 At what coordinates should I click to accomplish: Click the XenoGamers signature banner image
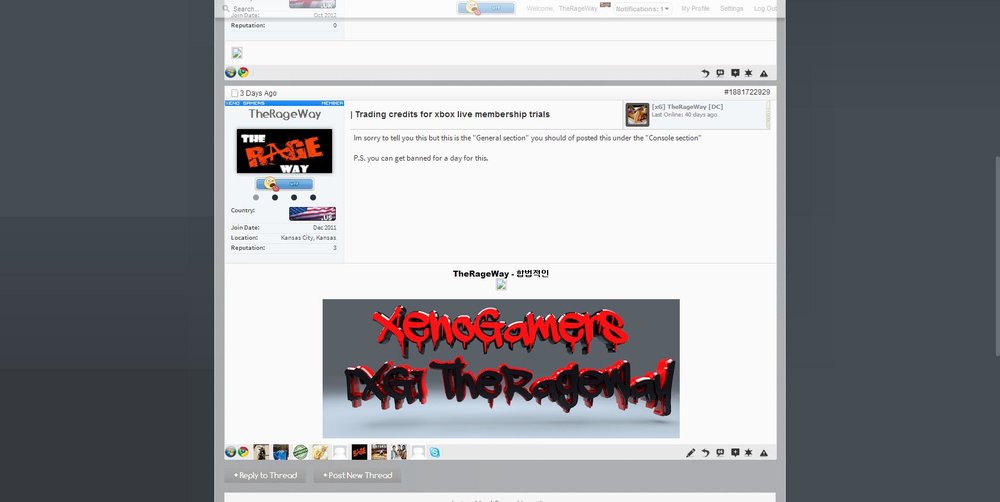pos(501,369)
